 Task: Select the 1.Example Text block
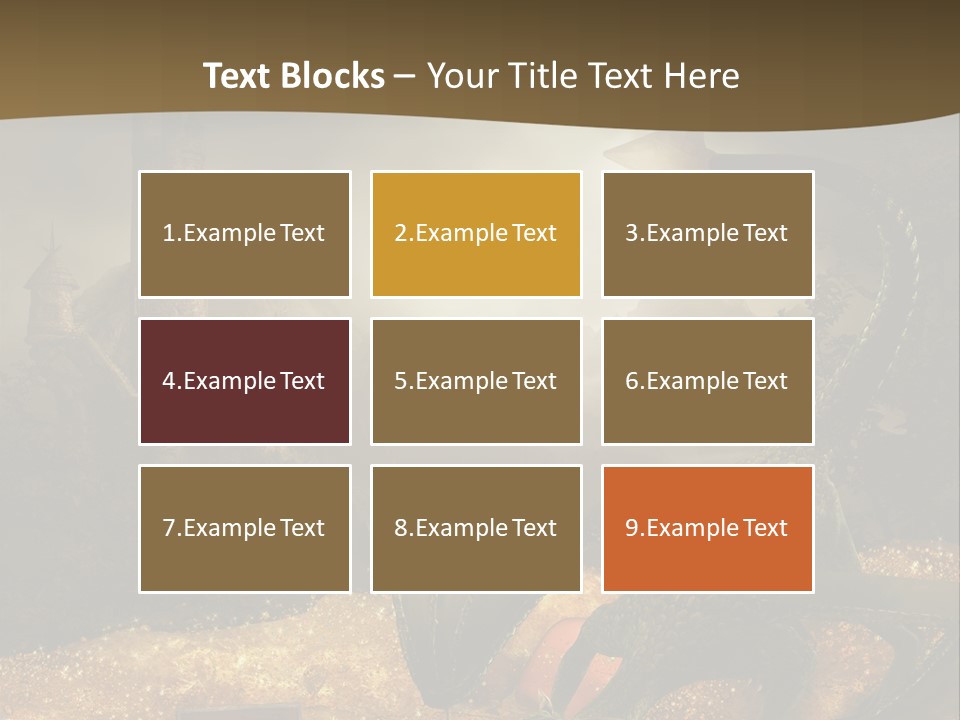tap(244, 234)
